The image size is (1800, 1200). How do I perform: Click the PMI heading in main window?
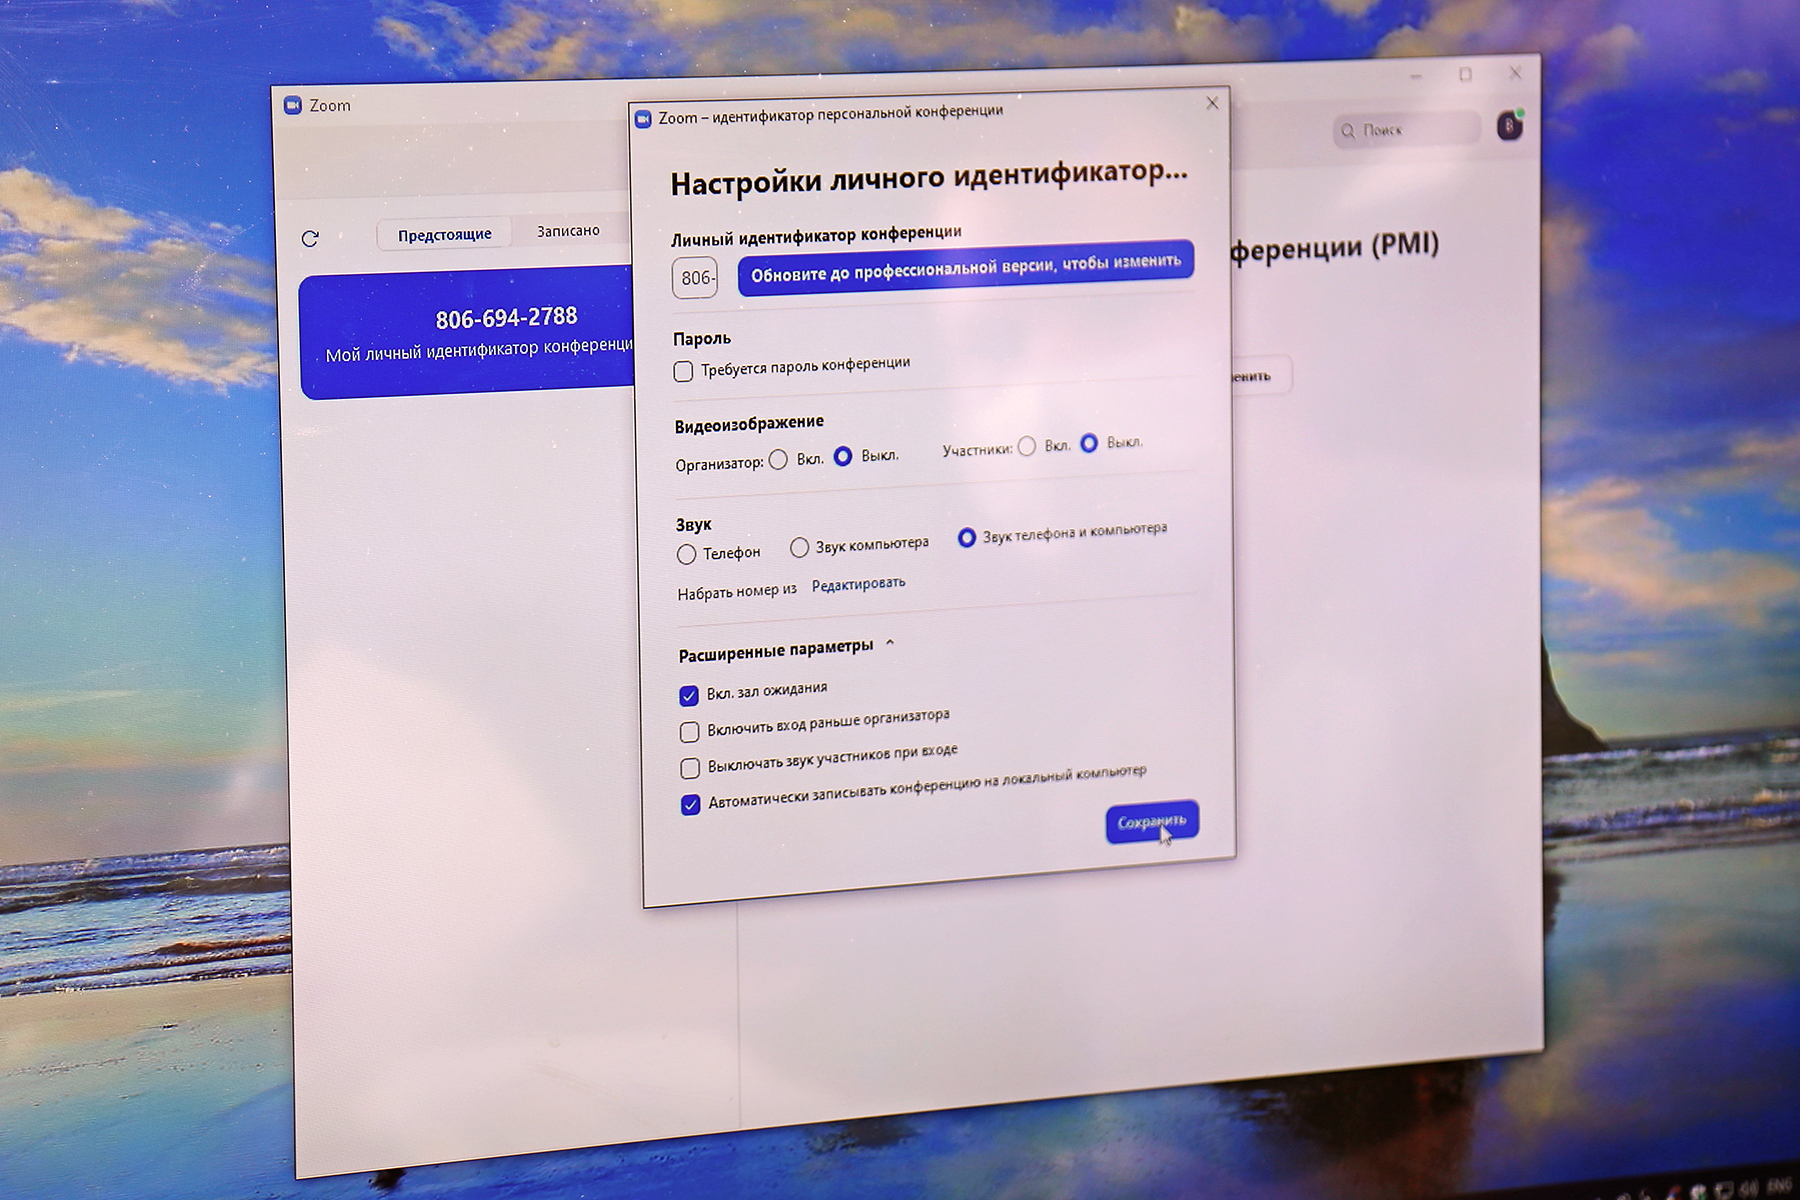(1334, 247)
